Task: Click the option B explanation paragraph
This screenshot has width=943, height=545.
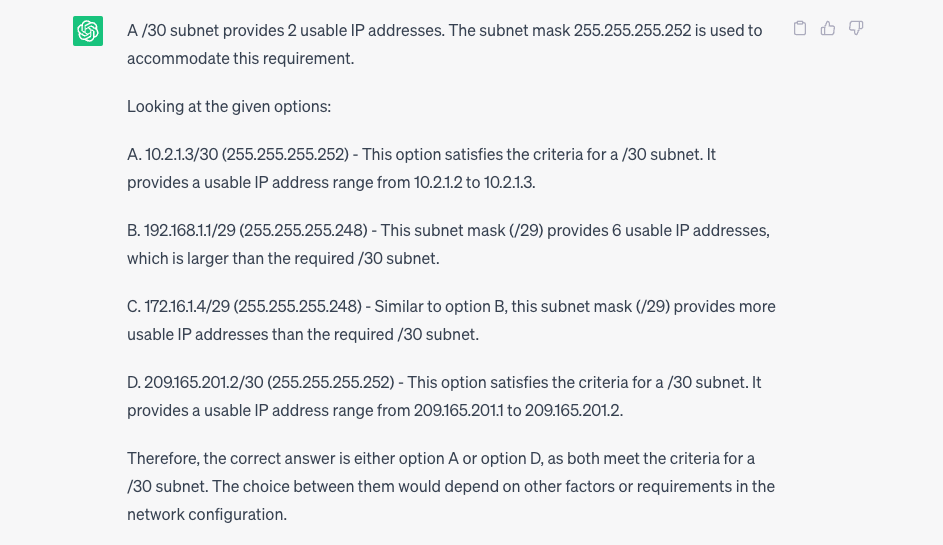Action: [x=448, y=244]
